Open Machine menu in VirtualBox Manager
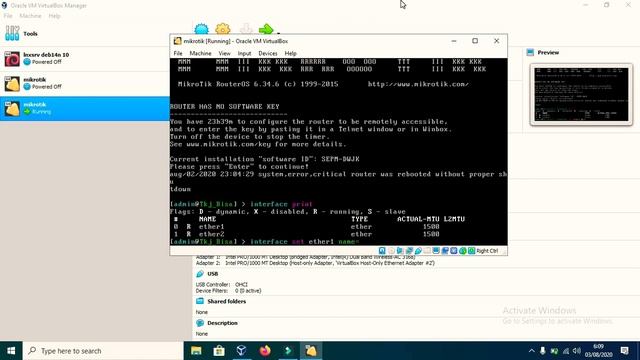640x360 pixels. click(x=30, y=16)
